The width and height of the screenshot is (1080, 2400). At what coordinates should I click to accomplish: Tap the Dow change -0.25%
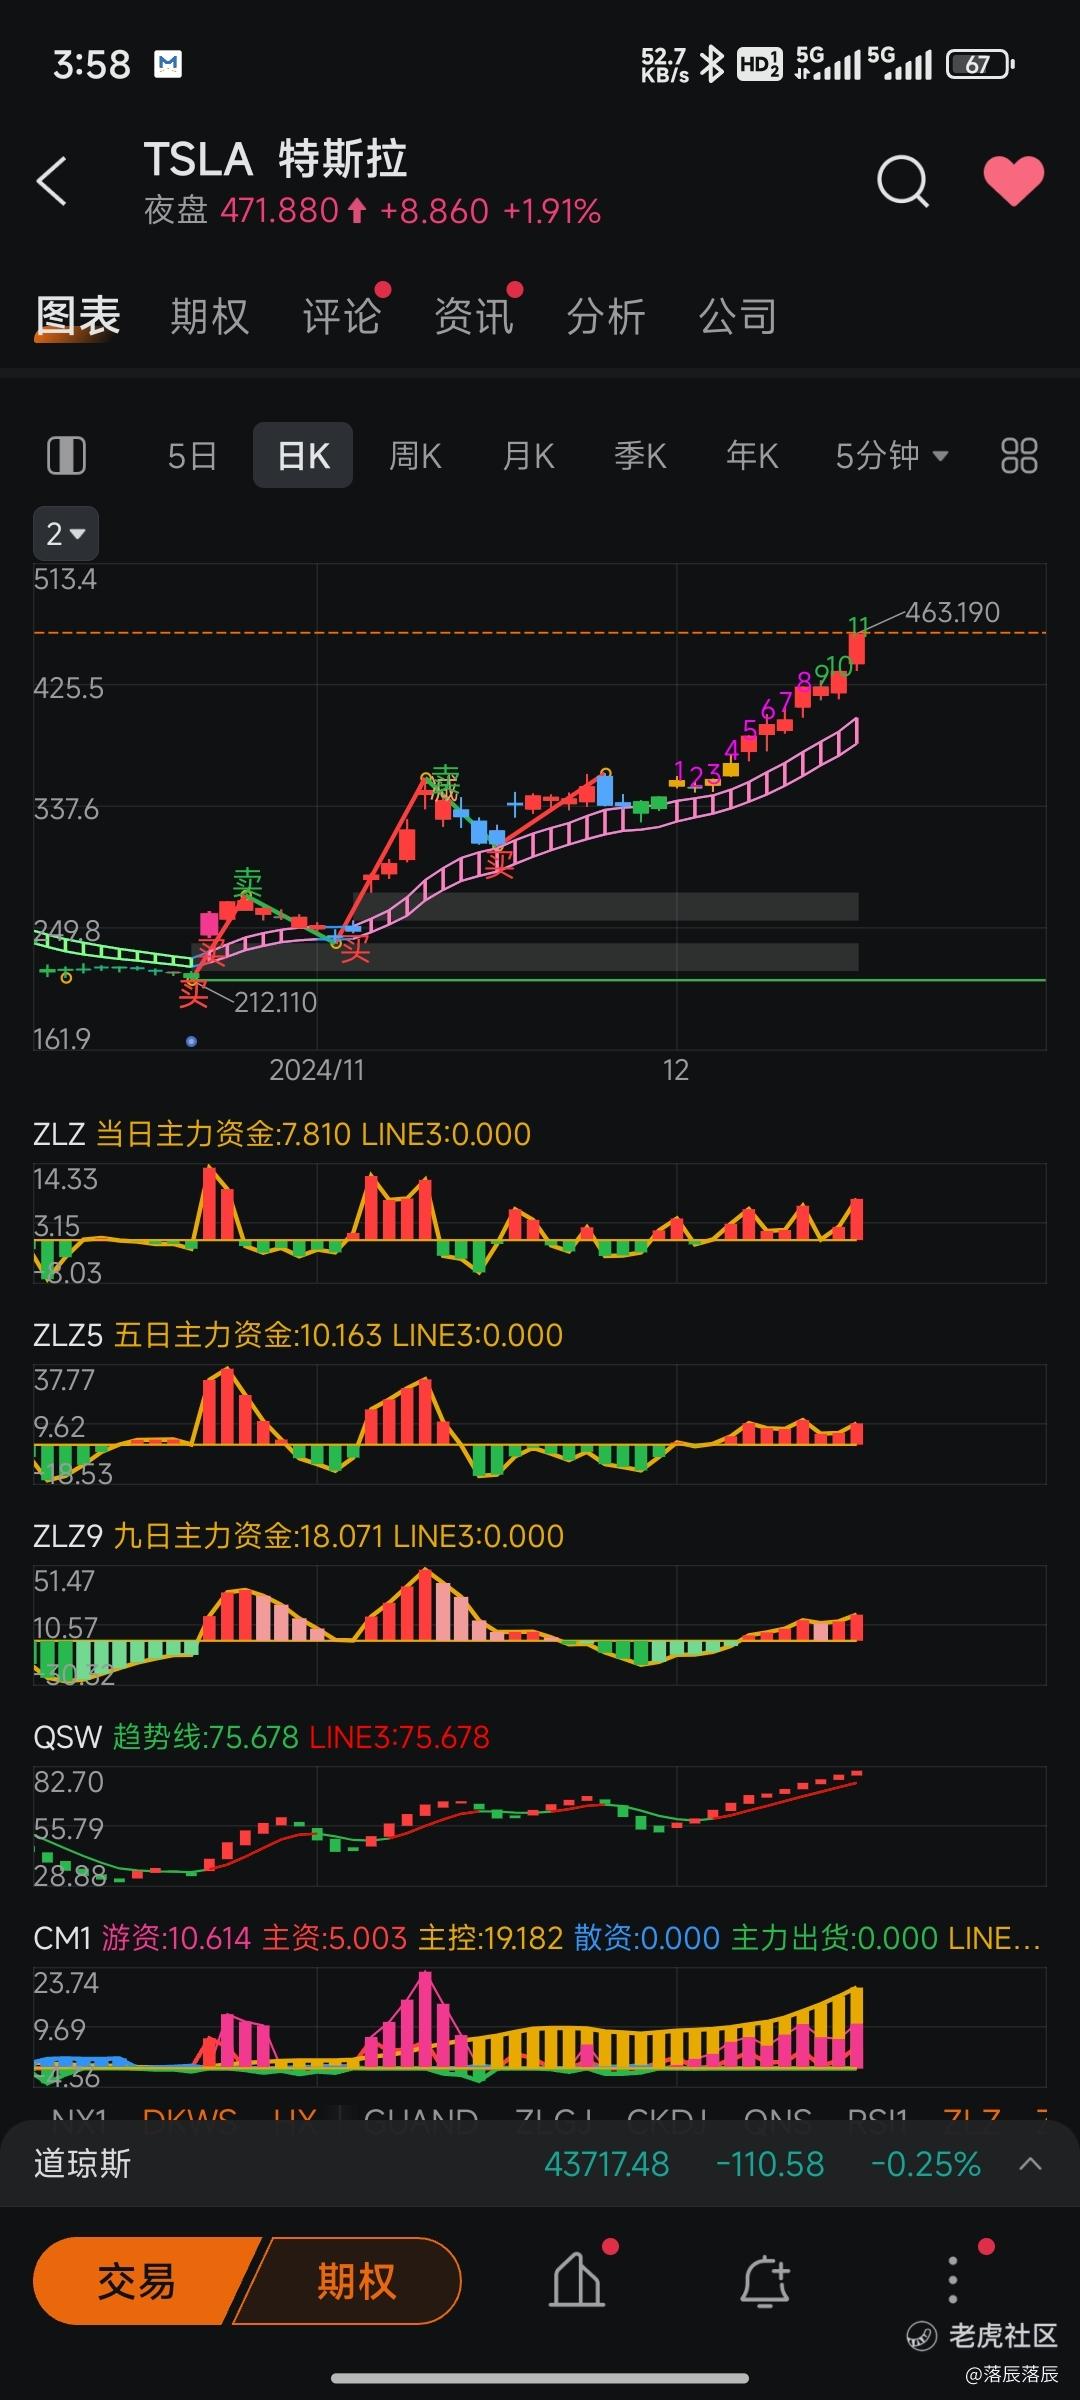(x=925, y=2165)
